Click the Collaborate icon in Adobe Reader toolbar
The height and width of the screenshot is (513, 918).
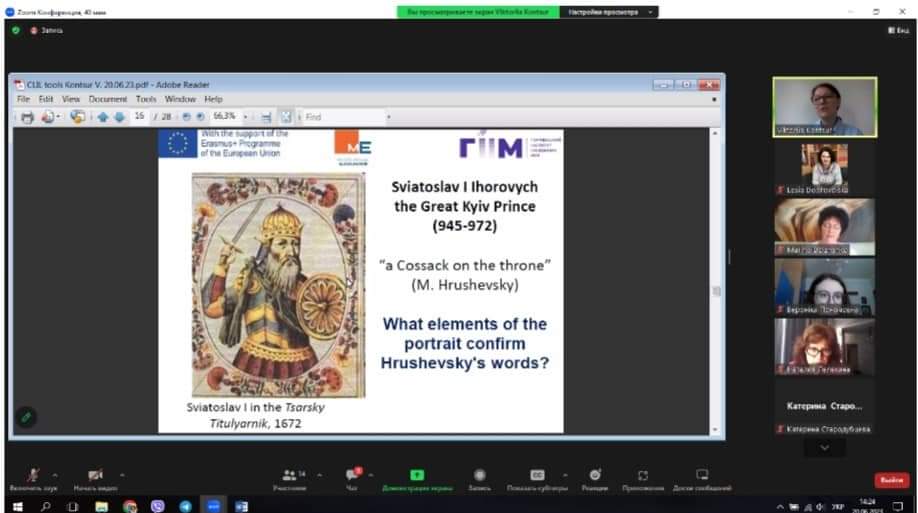77,117
